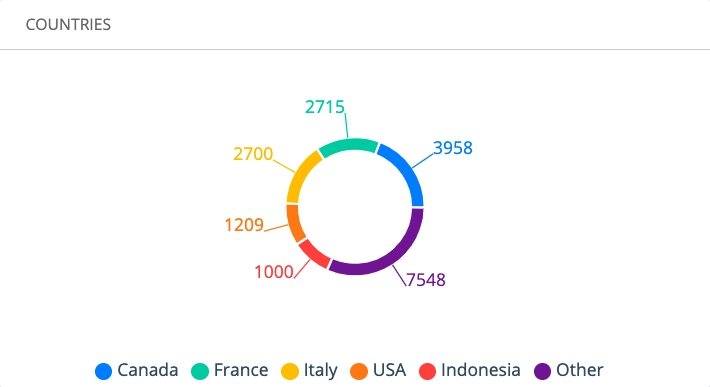Click the red Indonesia legend dot
The height and width of the screenshot is (387, 710).
pyautogui.click(x=427, y=371)
